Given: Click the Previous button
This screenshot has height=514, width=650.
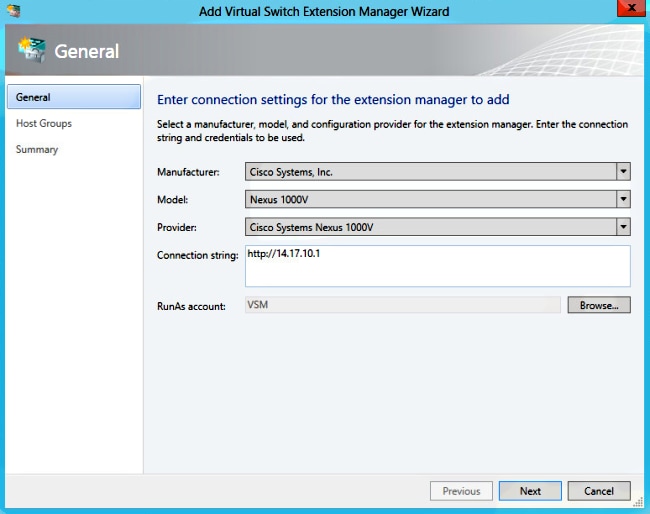Looking at the screenshot, I should 461,491.
